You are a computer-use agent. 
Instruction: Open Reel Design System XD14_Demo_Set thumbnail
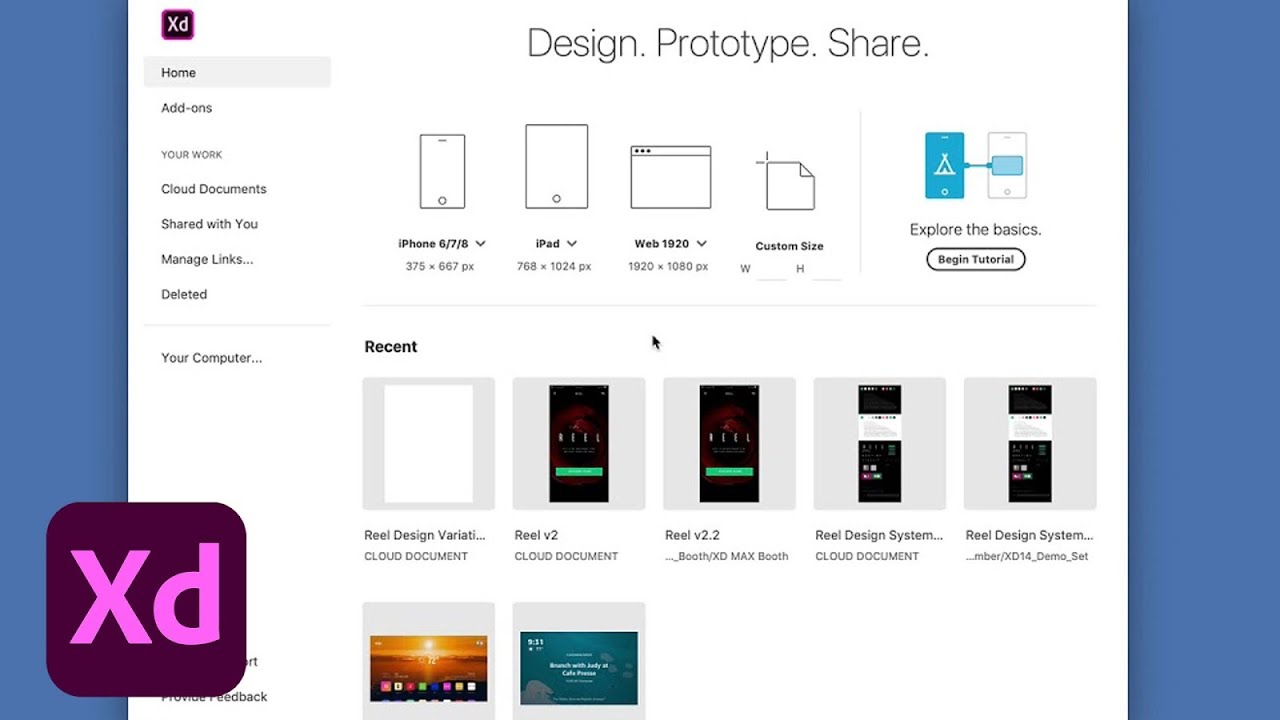click(1030, 444)
